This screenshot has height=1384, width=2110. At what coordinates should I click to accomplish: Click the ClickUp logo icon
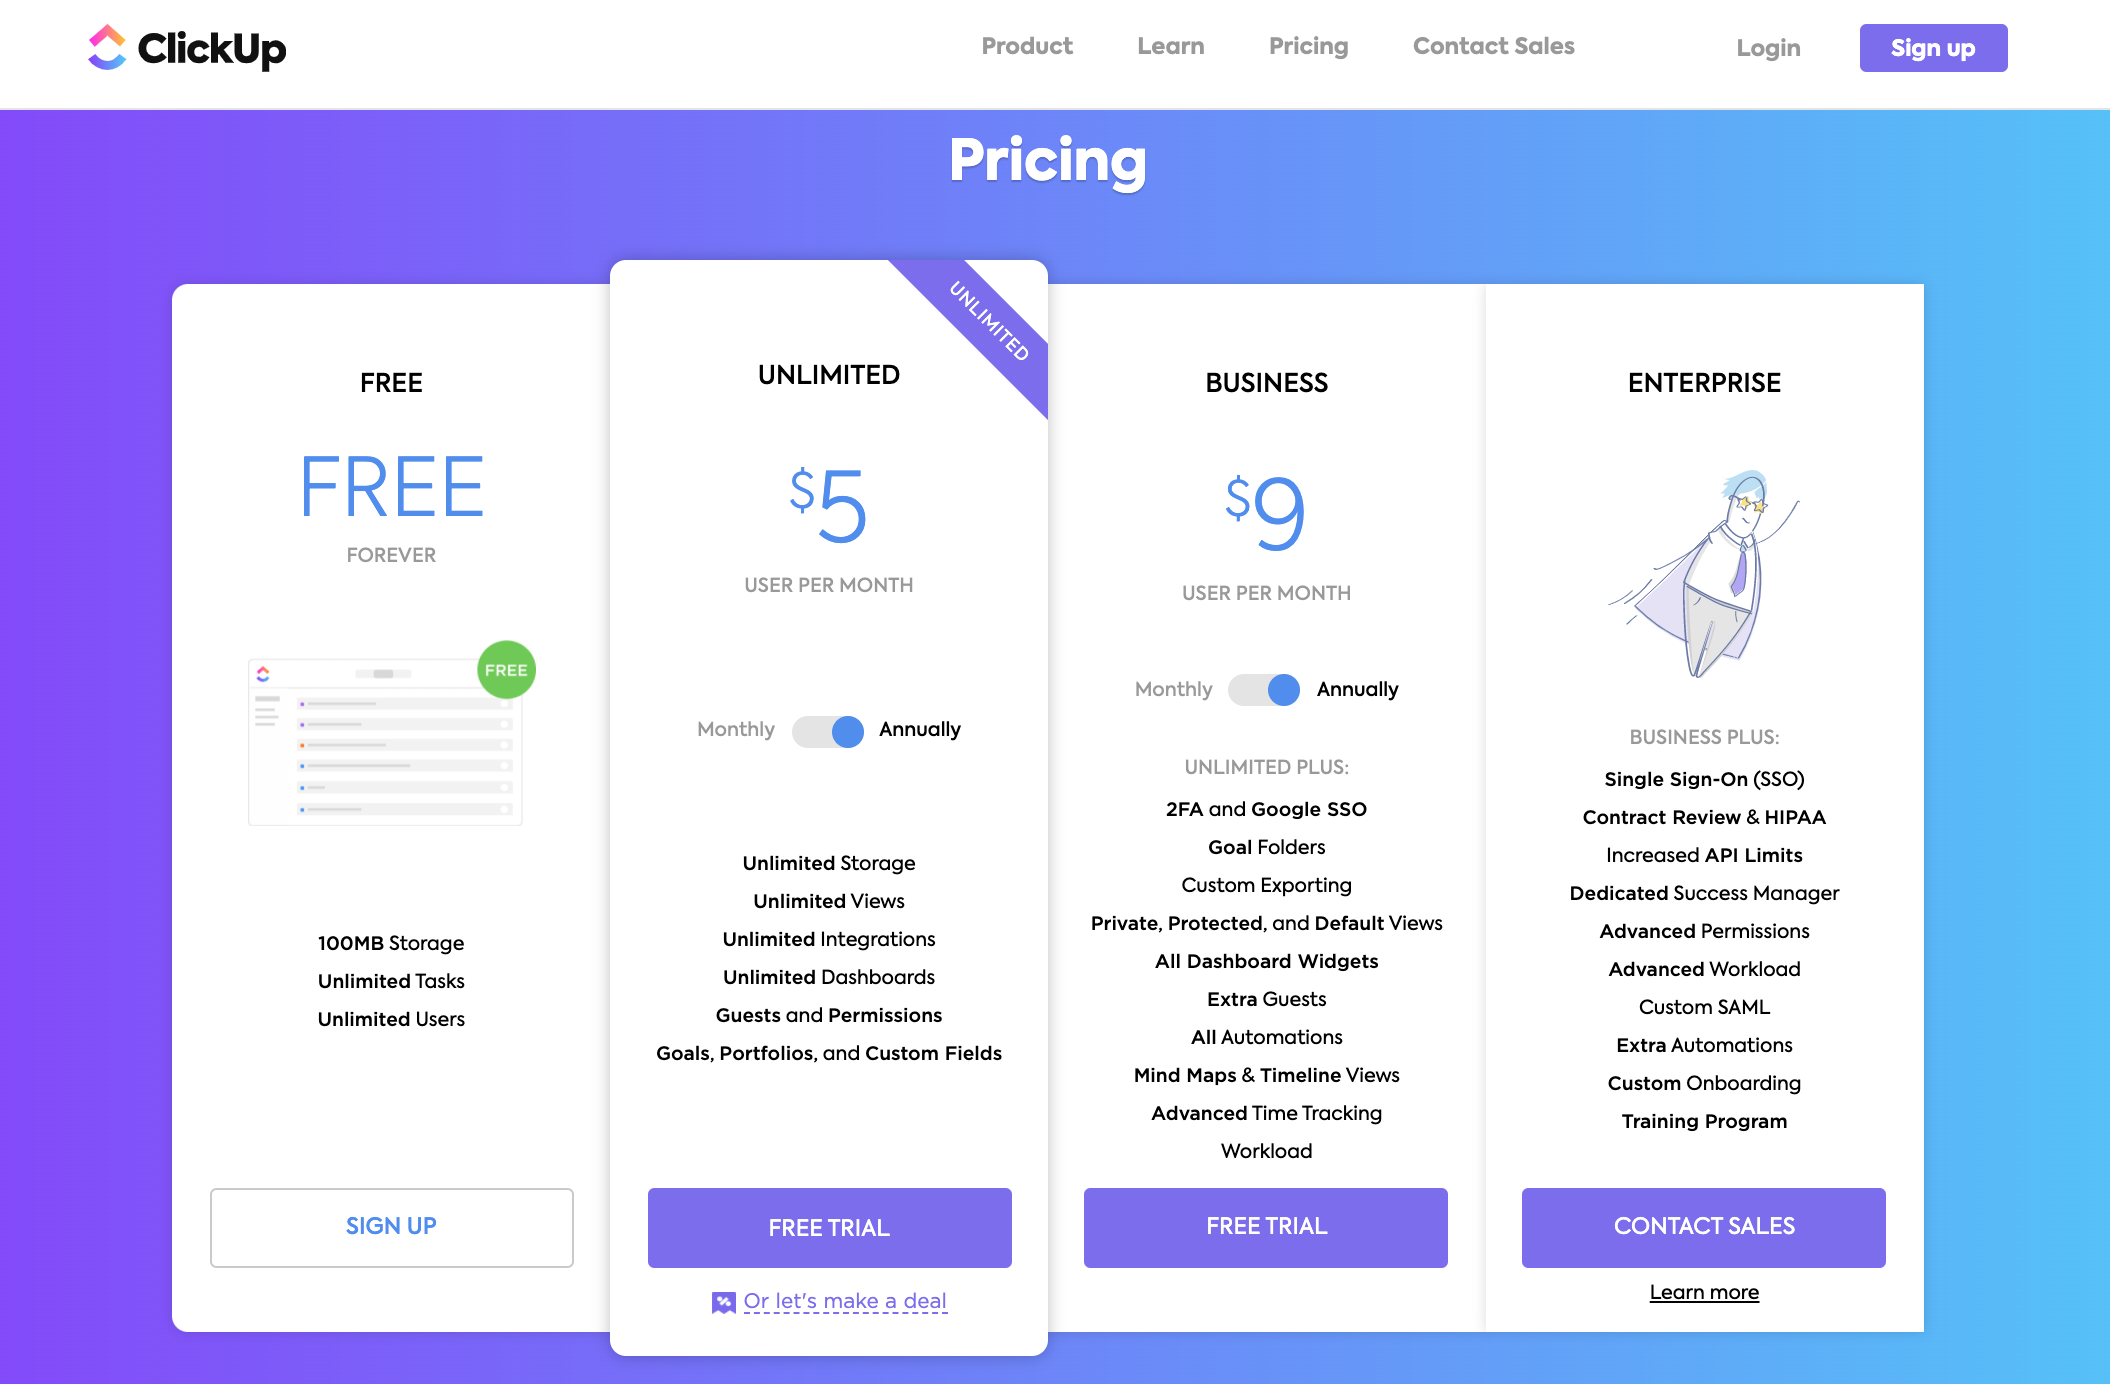click(x=107, y=47)
